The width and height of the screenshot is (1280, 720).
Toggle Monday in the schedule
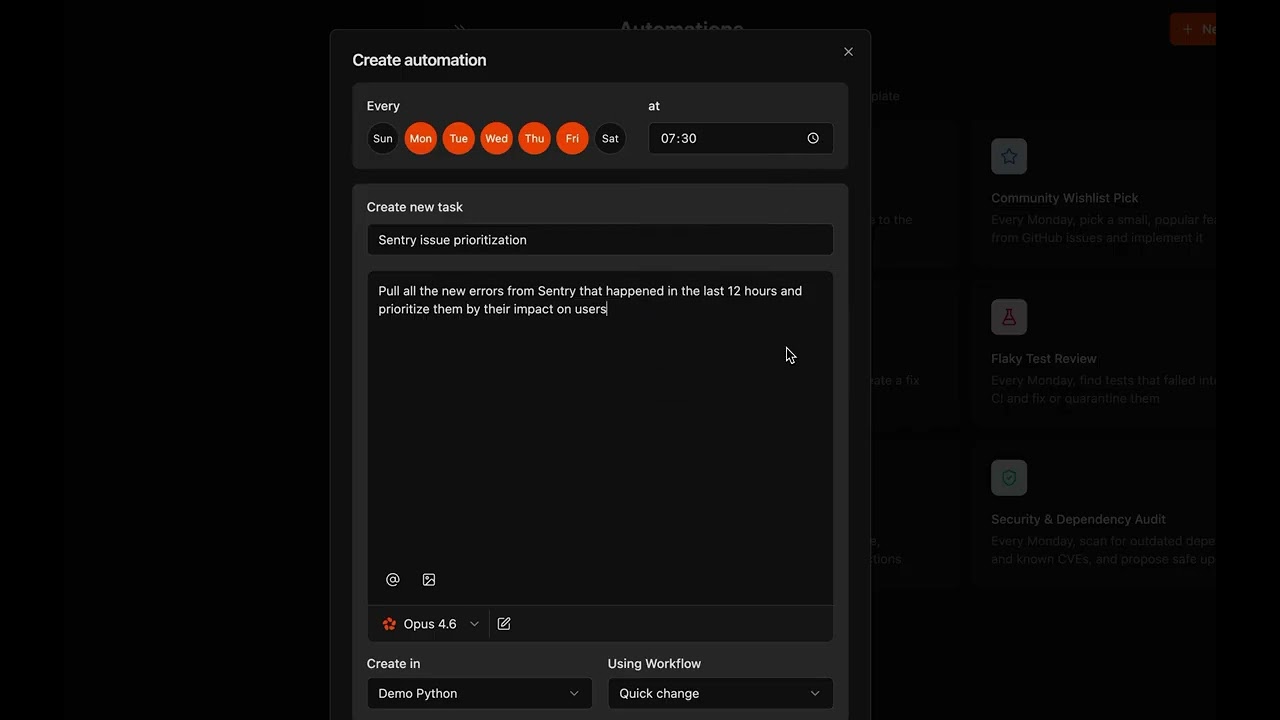421,138
